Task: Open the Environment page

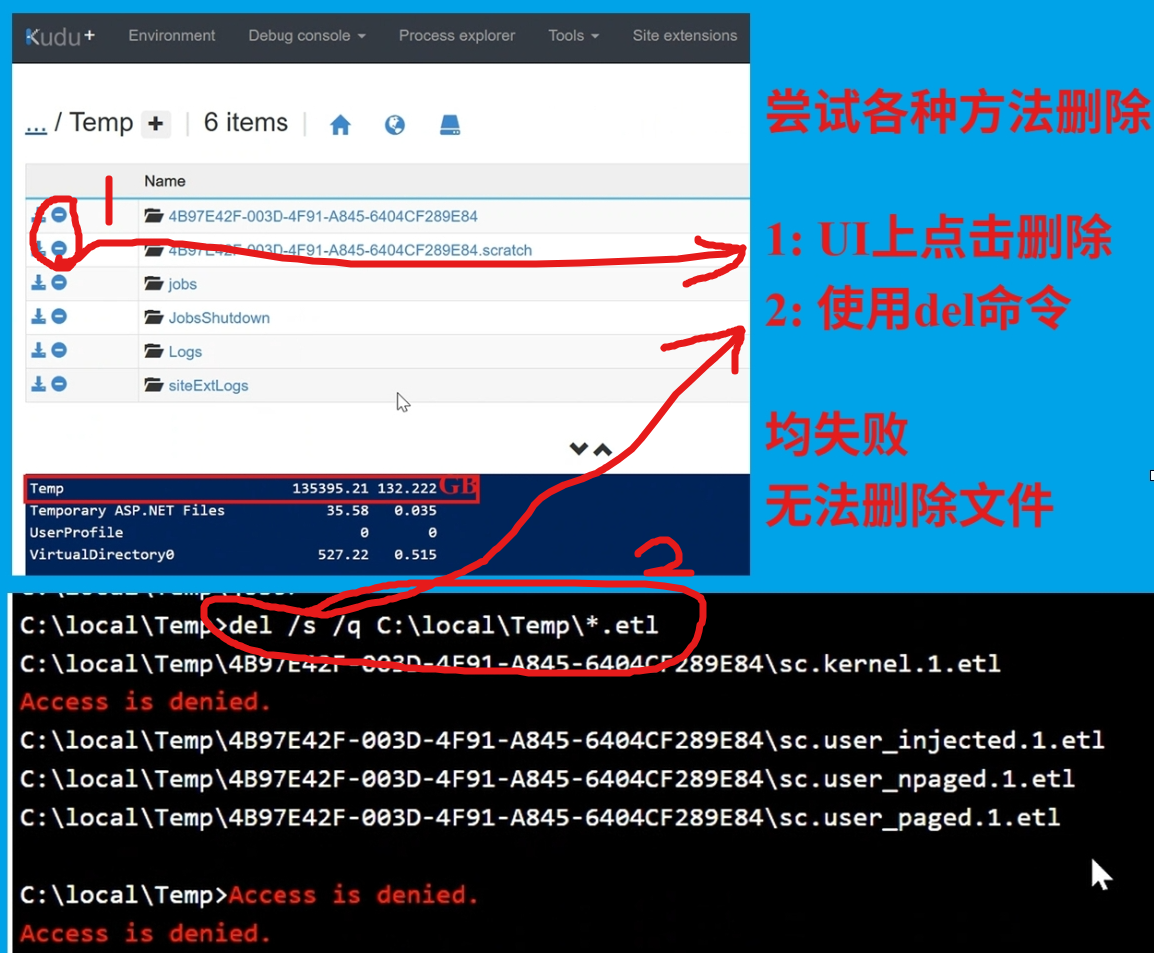Action: 171,36
